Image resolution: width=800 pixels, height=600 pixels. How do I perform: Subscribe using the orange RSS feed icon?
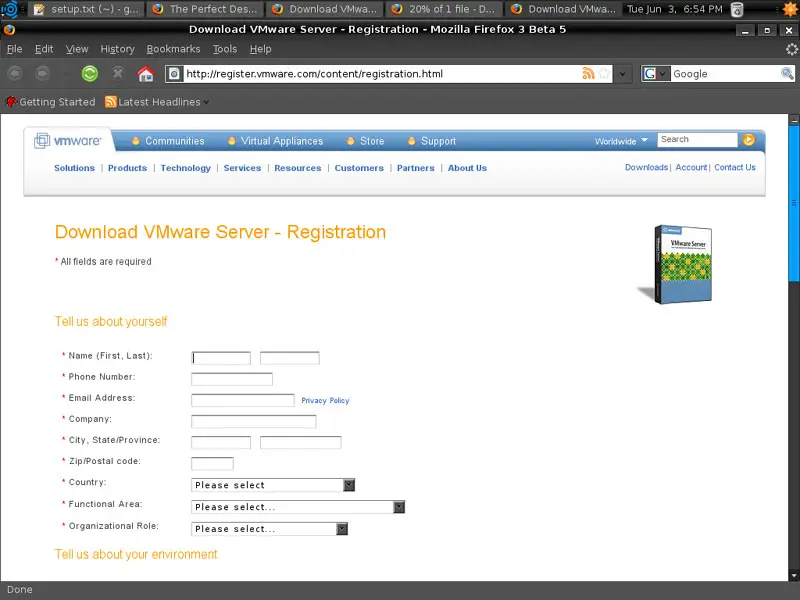tap(588, 73)
